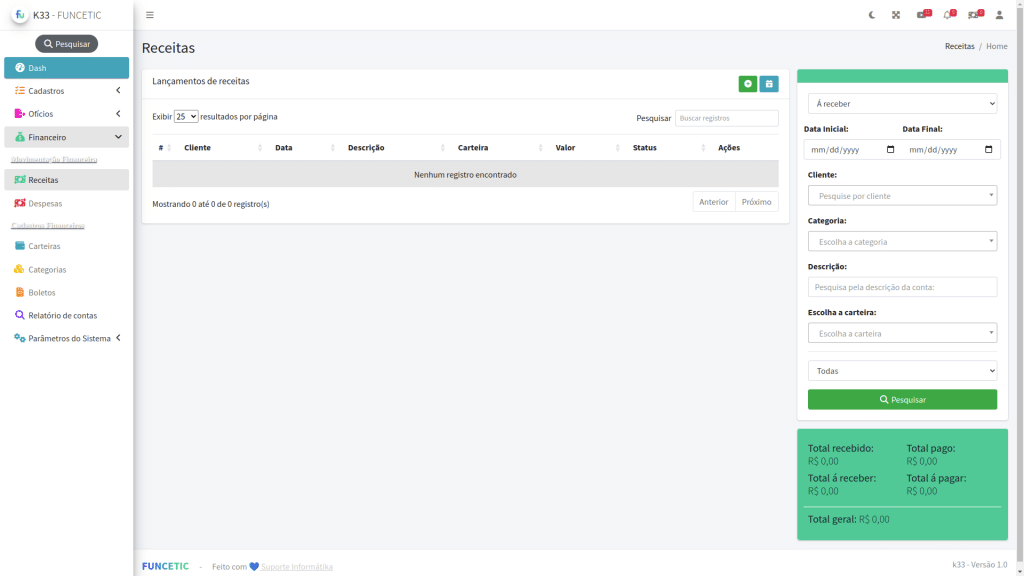Image resolution: width=1024 pixels, height=576 pixels.
Task: Open the À receber status dropdown
Action: [903, 104]
